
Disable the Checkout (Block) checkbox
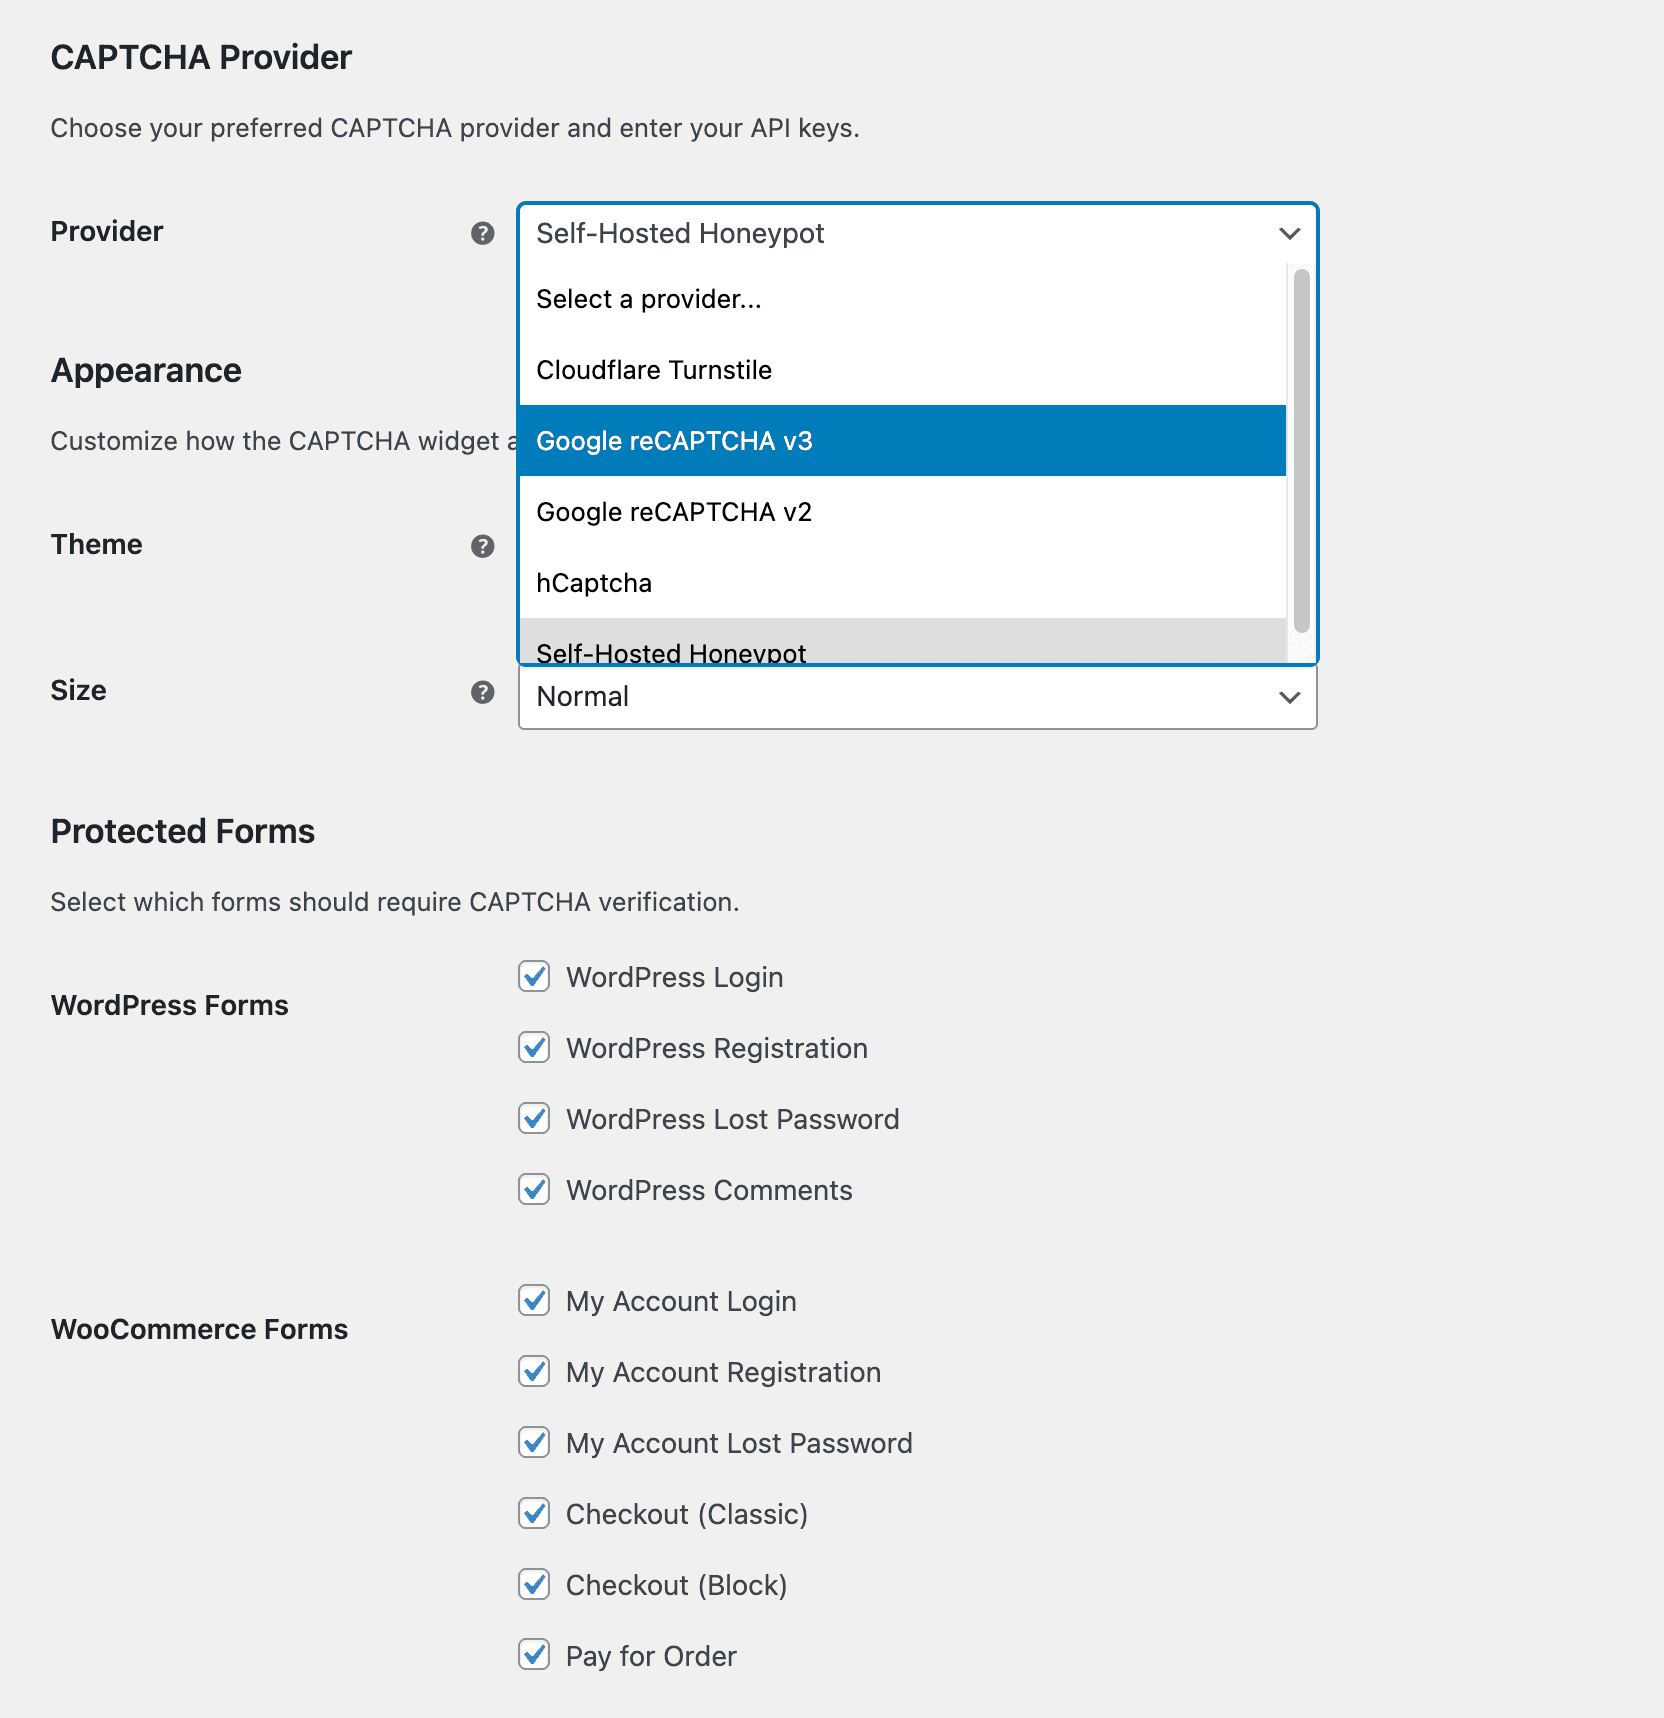(x=534, y=1584)
